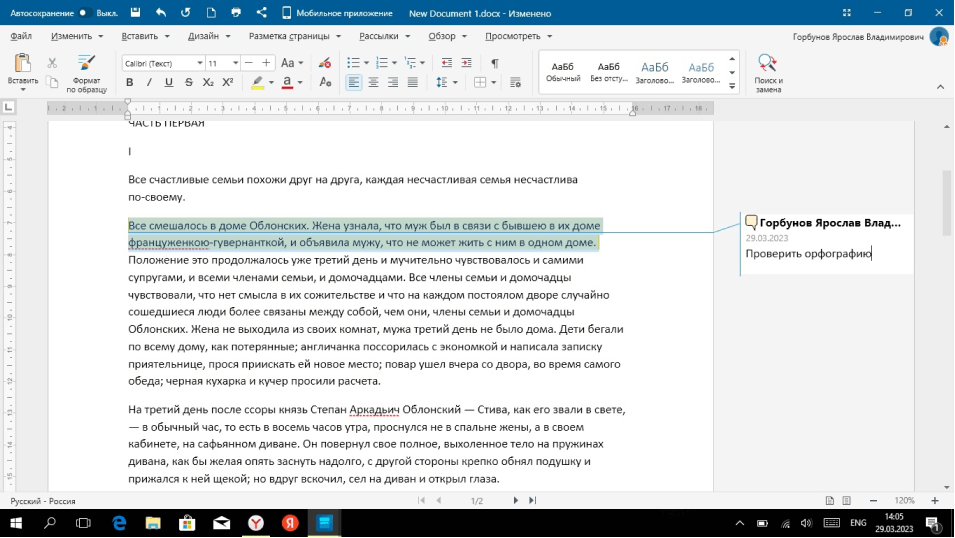Toggle the Автосохранение switch

point(86,13)
